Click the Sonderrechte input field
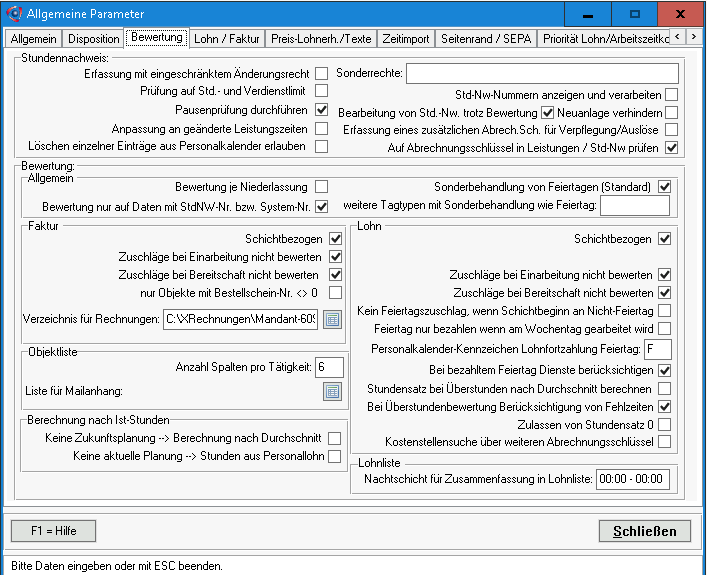The image size is (707, 575). (x=541, y=73)
